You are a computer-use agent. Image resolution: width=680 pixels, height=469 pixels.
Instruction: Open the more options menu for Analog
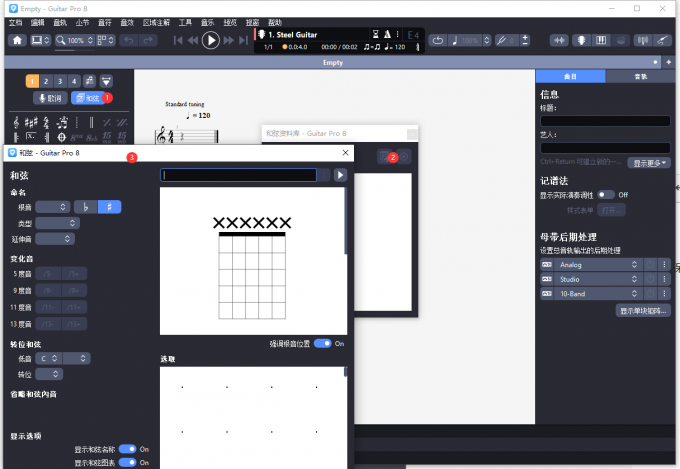coord(664,264)
